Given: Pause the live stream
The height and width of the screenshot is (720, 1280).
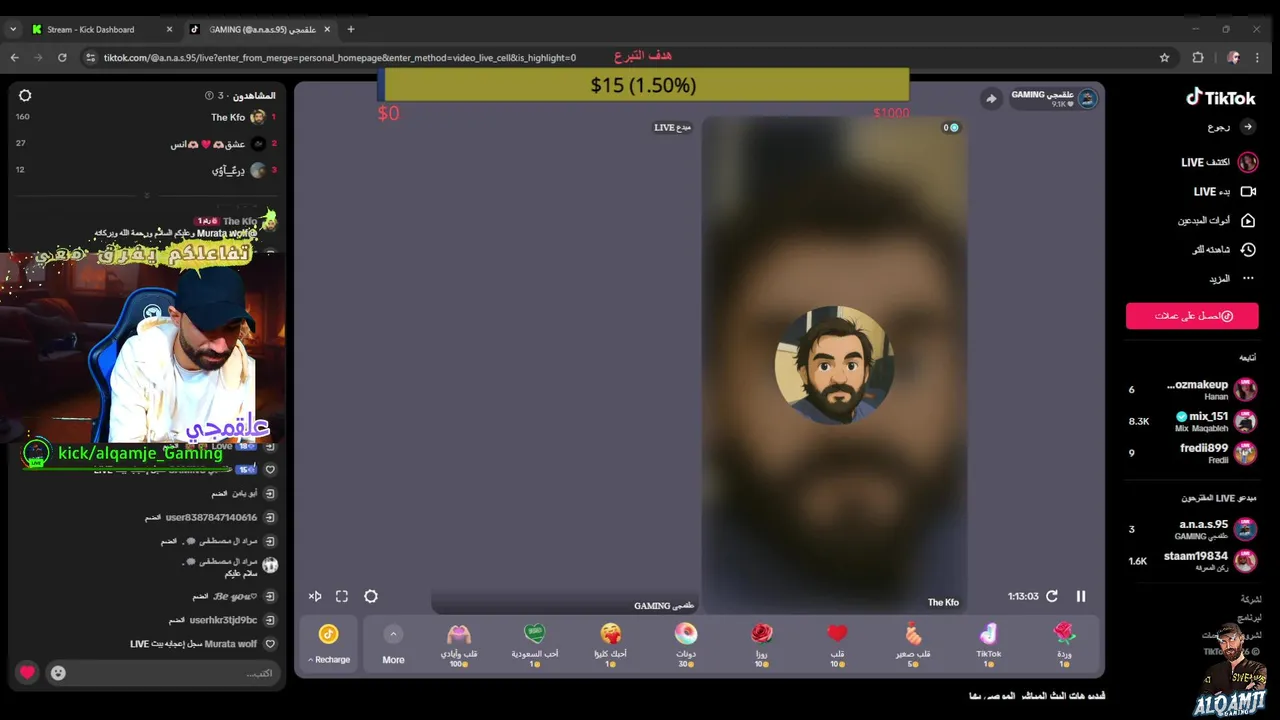Looking at the screenshot, I should pyautogui.click(x=1081, y=596).
